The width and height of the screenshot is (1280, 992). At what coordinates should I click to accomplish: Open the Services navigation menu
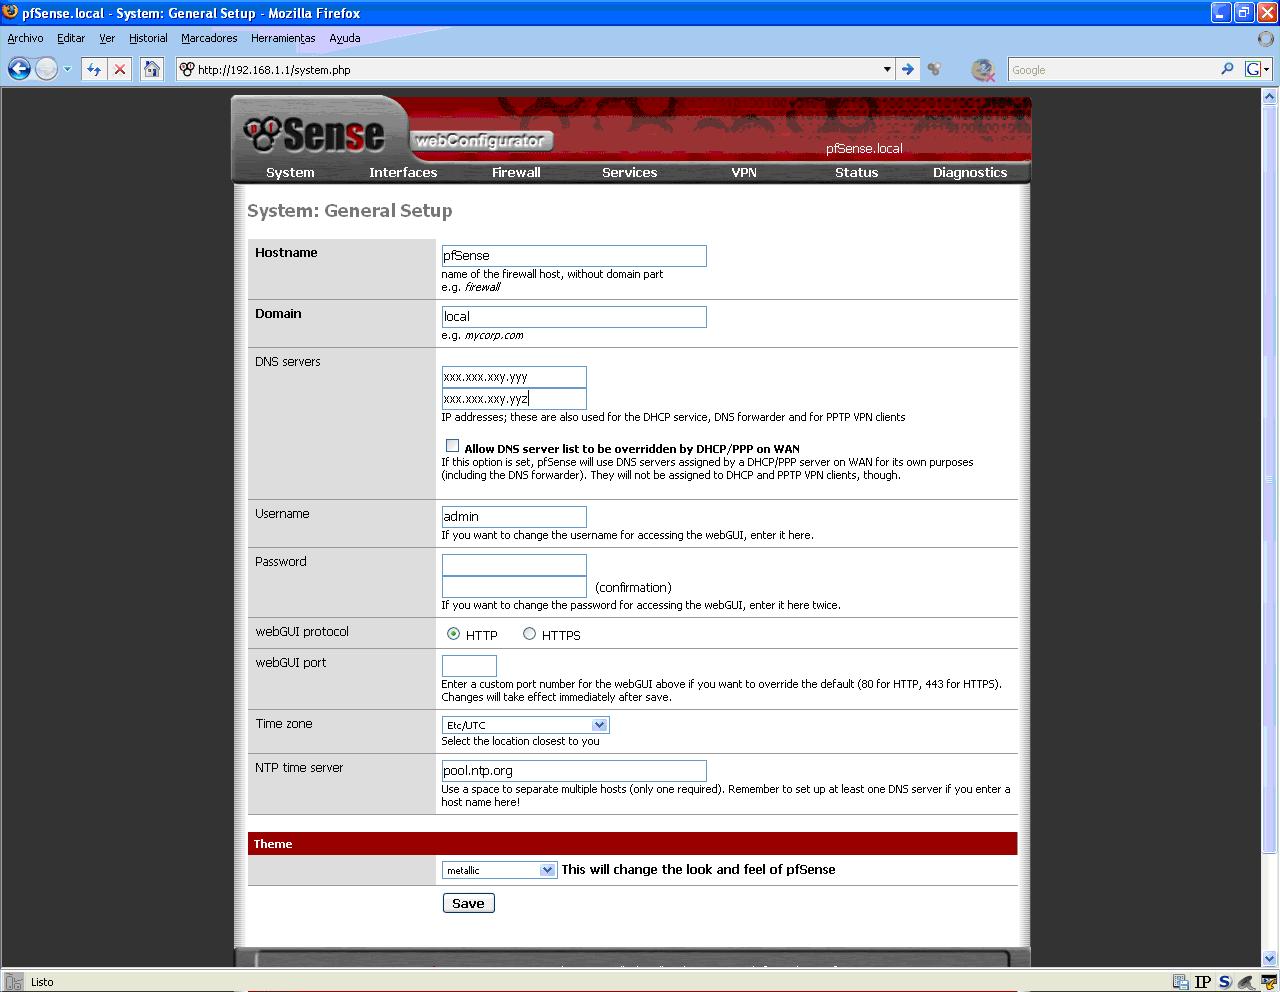tap(629, 172)
